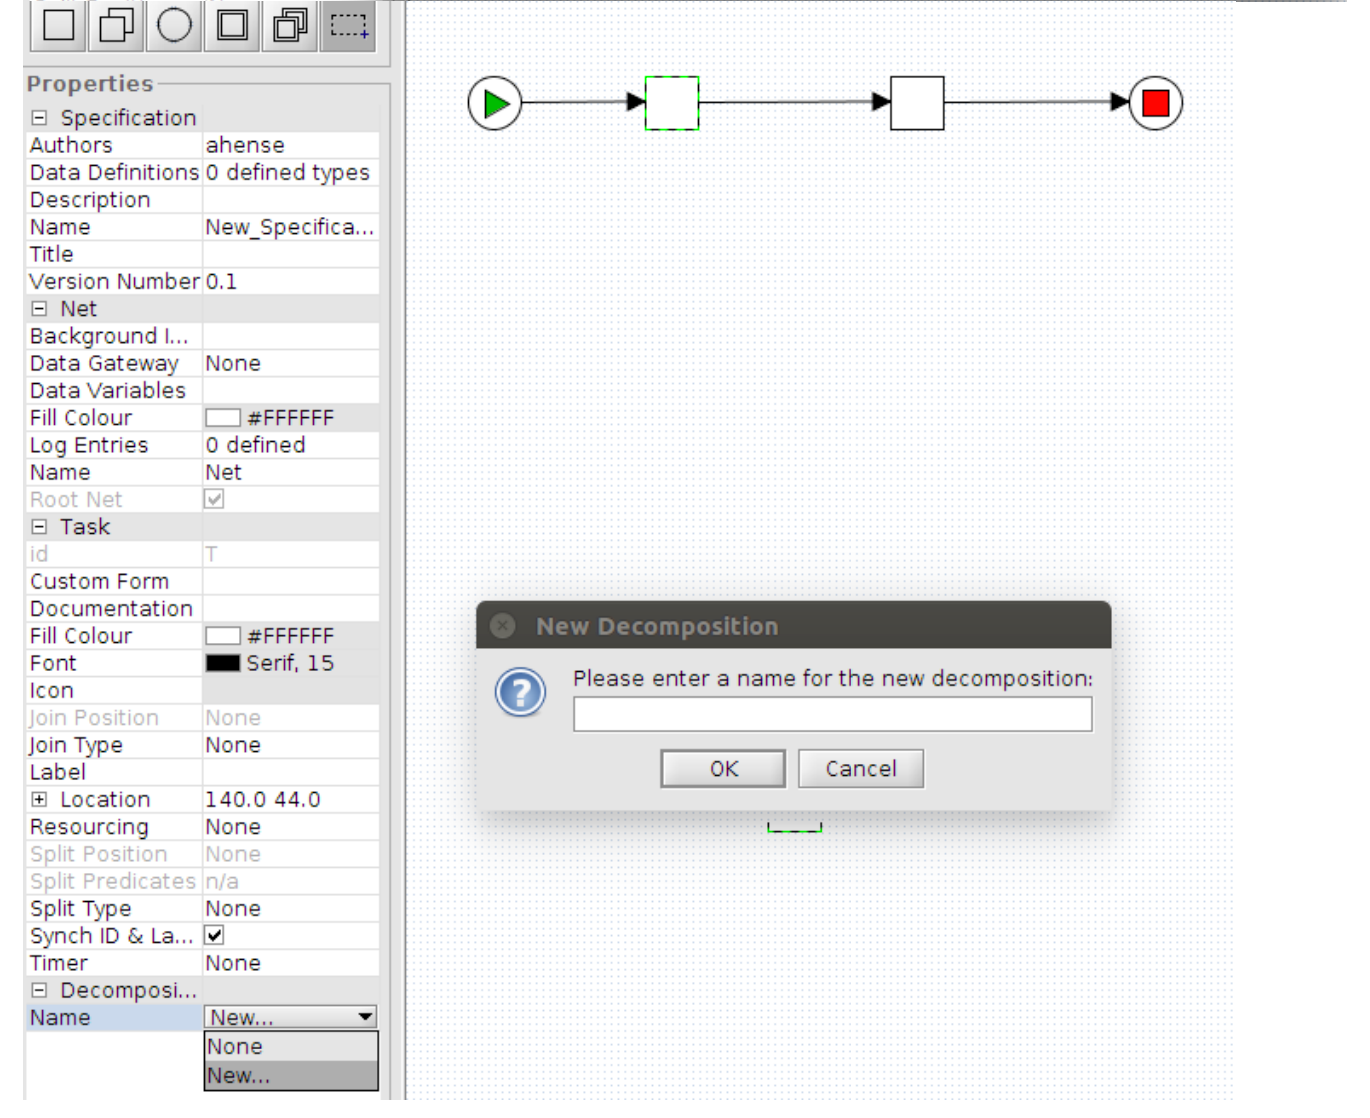Select the green-dashed selected task box
Image resolution: width=1370 pixels, height=1118 pixels.
pyautogui.click(x=672, y=103)
